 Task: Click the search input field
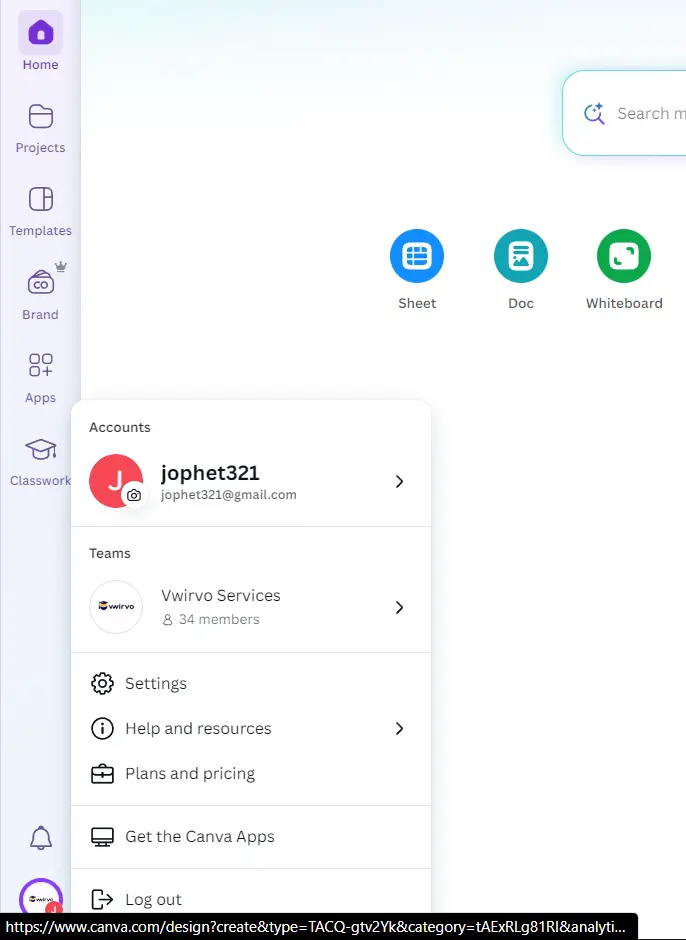(624, 113)
